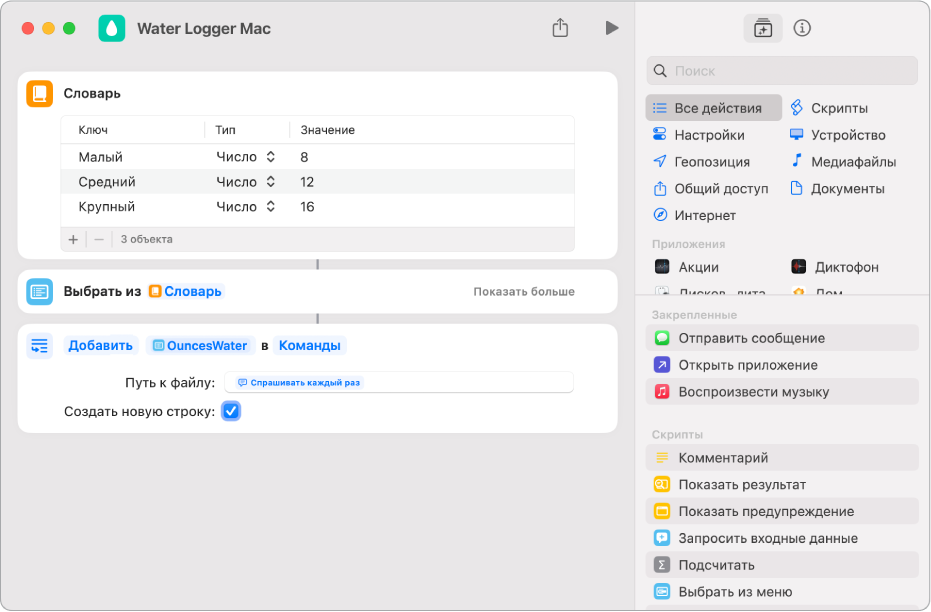Add the Подсчитать action
Image resolution: width=931 pixels, height=612 pixels.
point(782,565)
